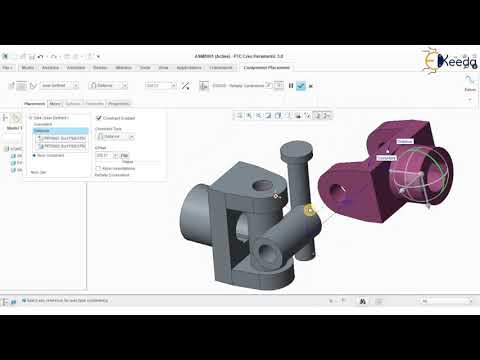Open Constraint Type dropdown in placement panel
The image size is (480, 360).
click(131, 137)
